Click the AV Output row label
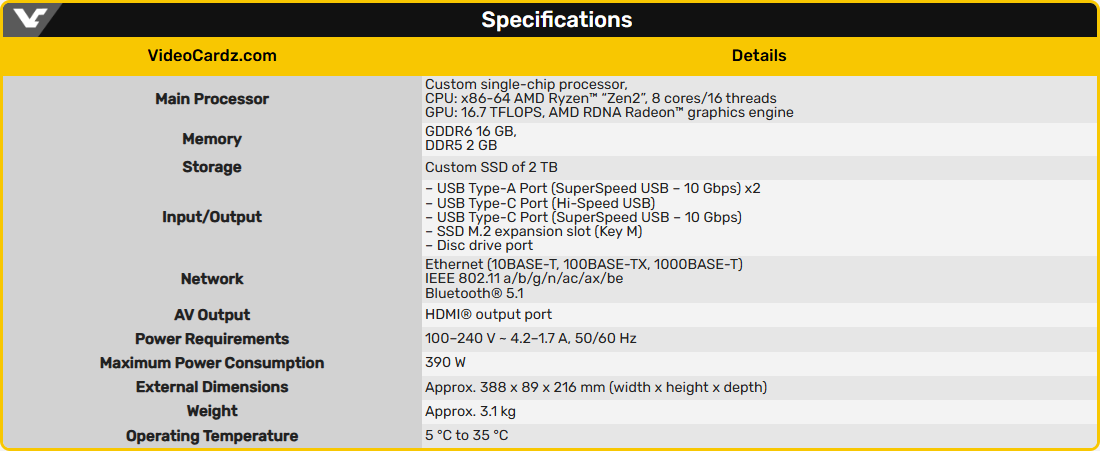 [212, 315]
